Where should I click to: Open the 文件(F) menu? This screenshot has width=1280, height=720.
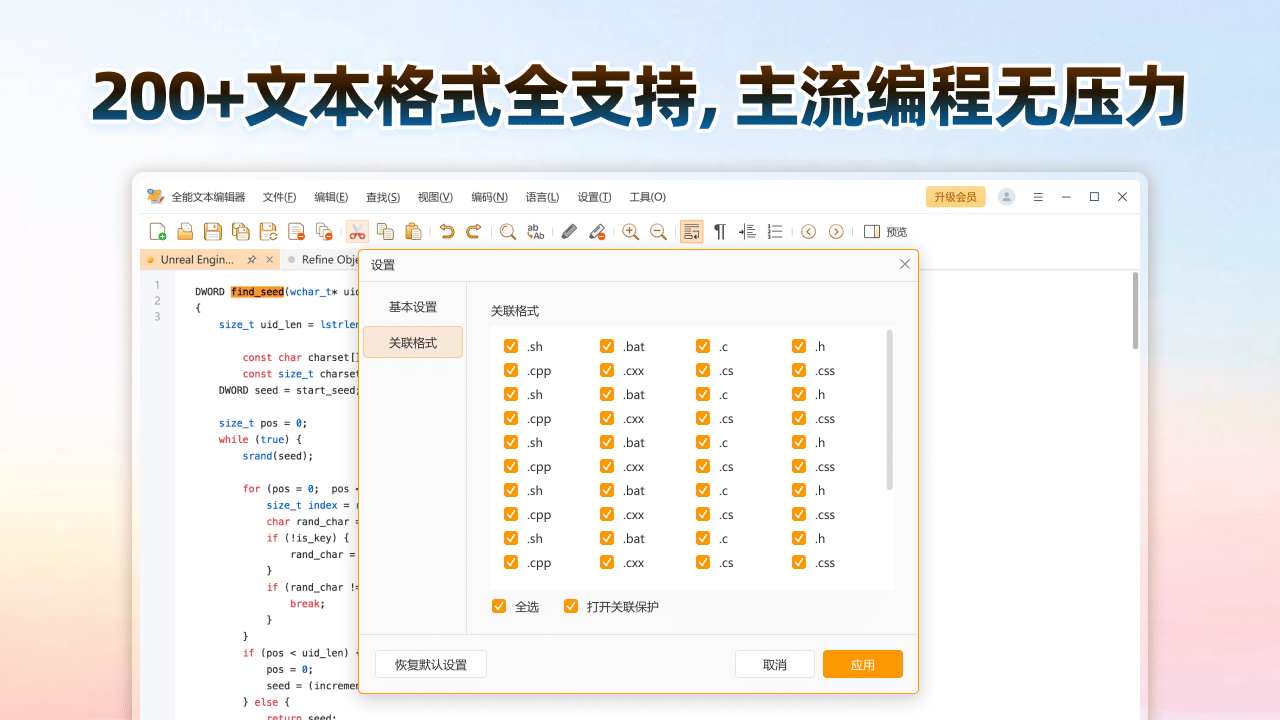[279, 197]
